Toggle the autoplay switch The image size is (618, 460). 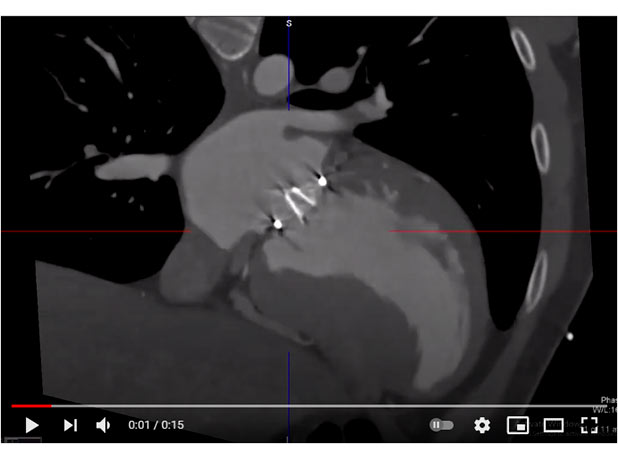tap(441, 425)
